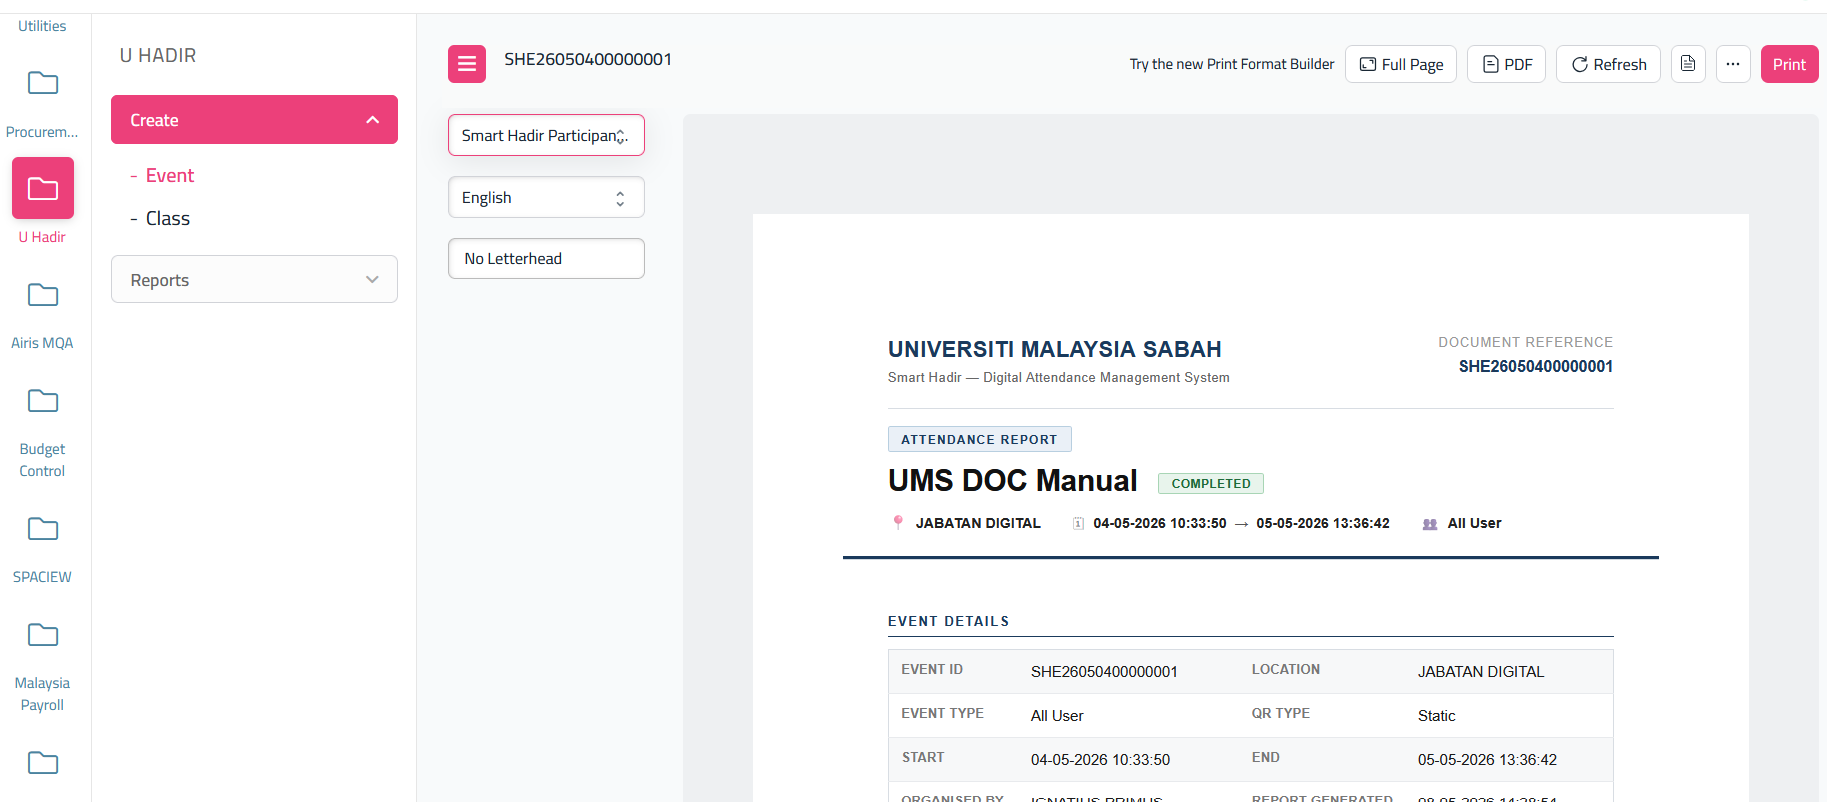Click the START label in the table
1827x802 pixels.
[923, 758]
